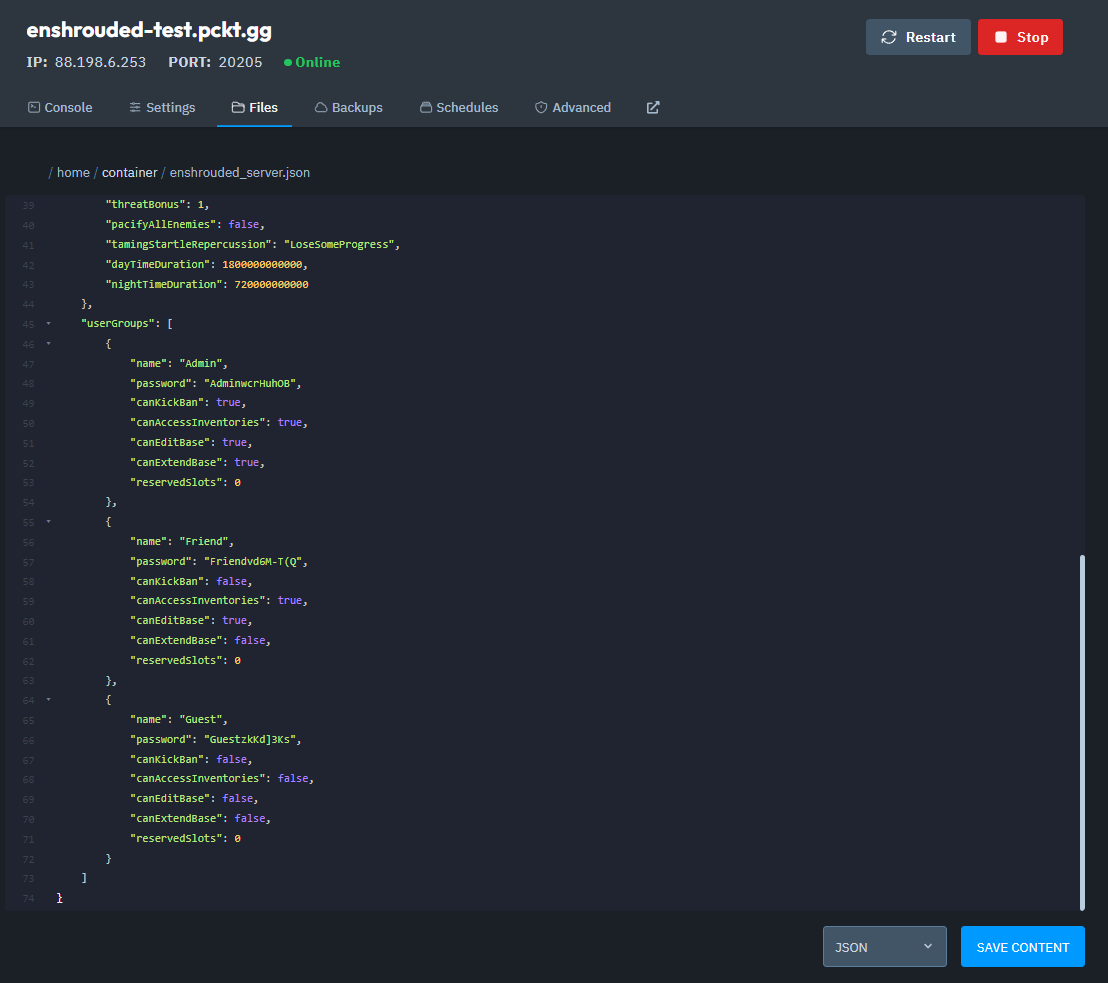Click the Admin canKickBan true value
This screenshot has height=983, width=1108.
(228, 402)
